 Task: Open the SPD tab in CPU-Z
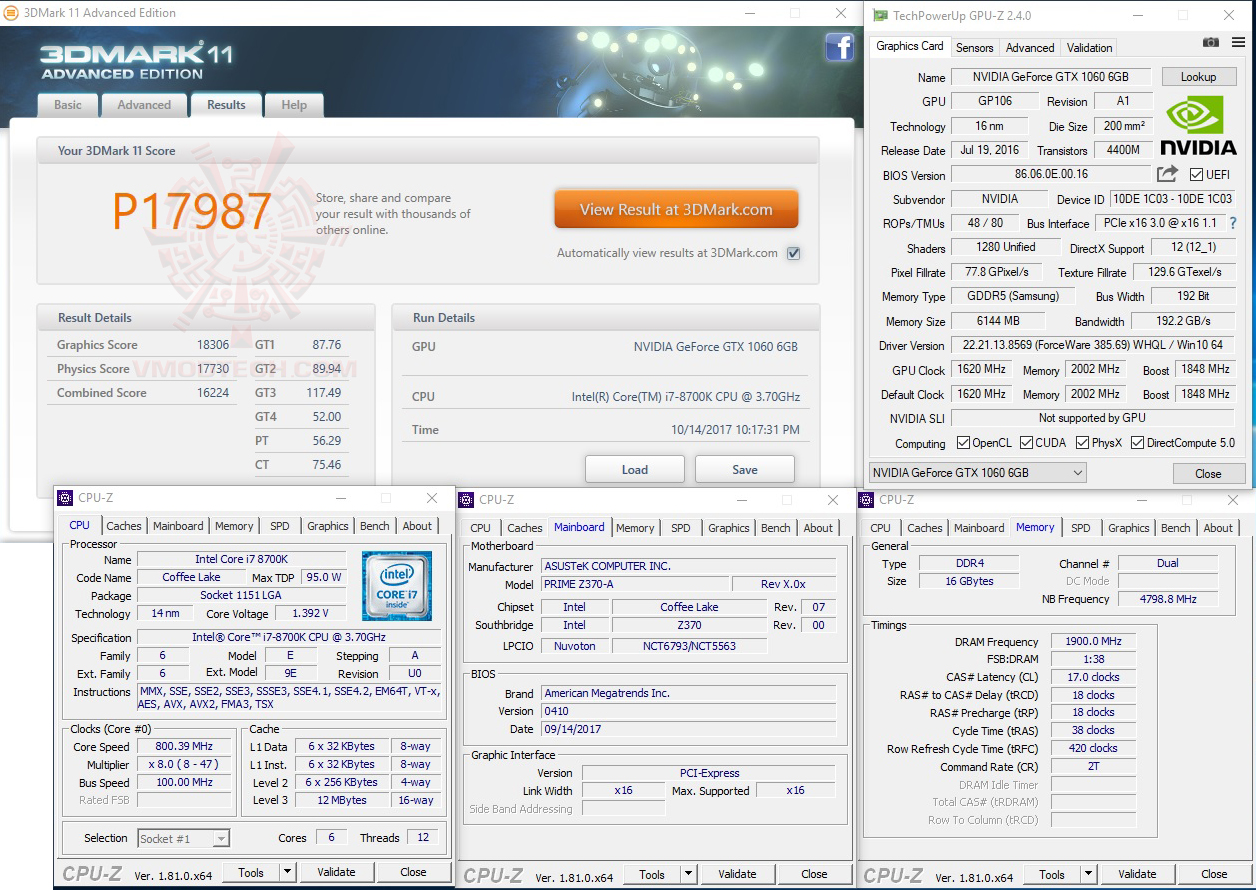click(x=279, y=525)
